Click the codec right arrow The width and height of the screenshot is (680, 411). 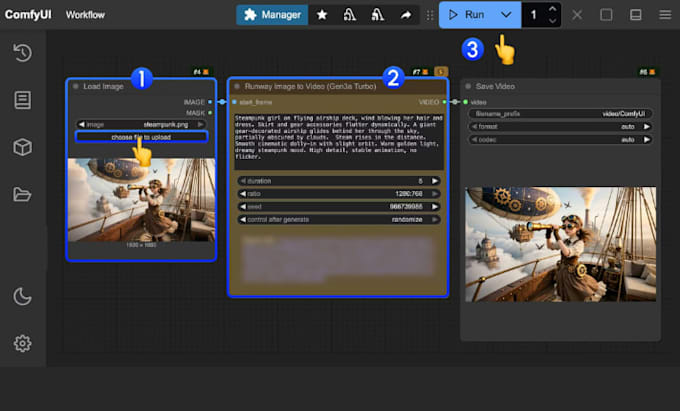tap(647, 140)
